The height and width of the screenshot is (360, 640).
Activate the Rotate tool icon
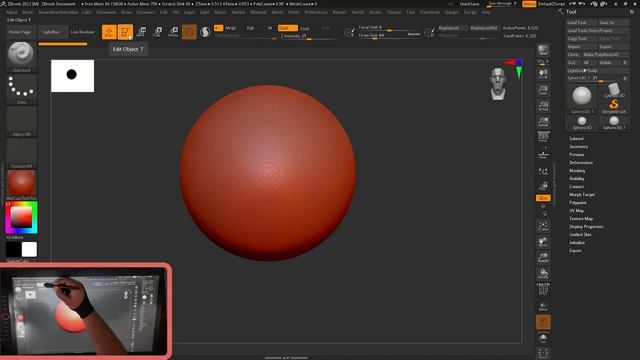pos(173,32)
